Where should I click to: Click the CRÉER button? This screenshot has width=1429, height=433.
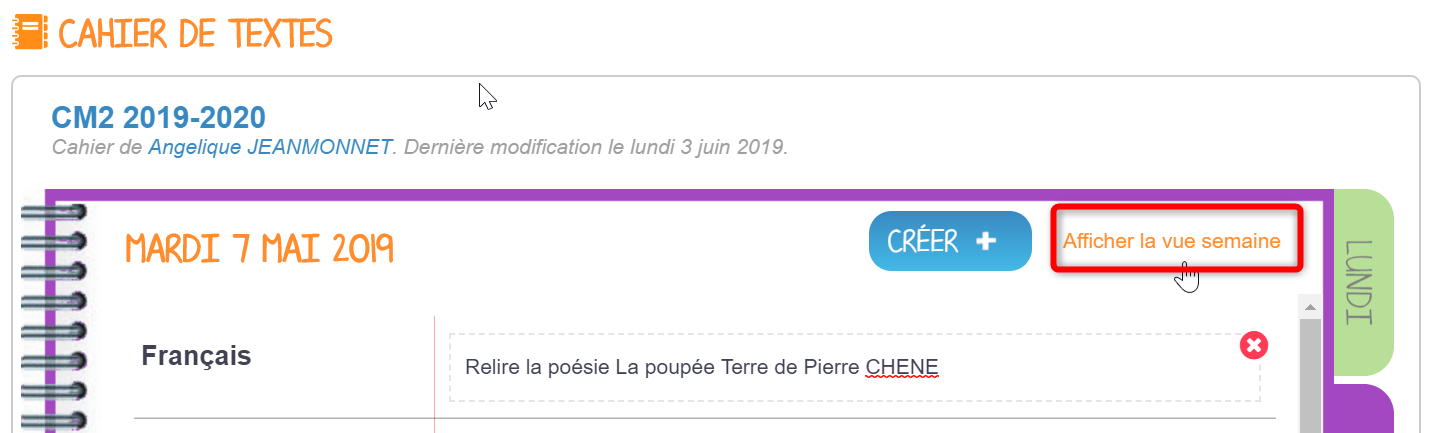(x=950, y=241)
